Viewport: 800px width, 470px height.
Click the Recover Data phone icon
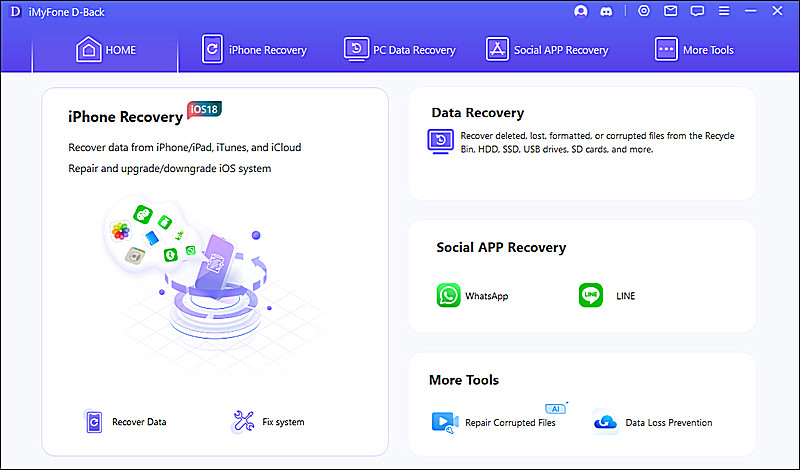pos(94,422)
